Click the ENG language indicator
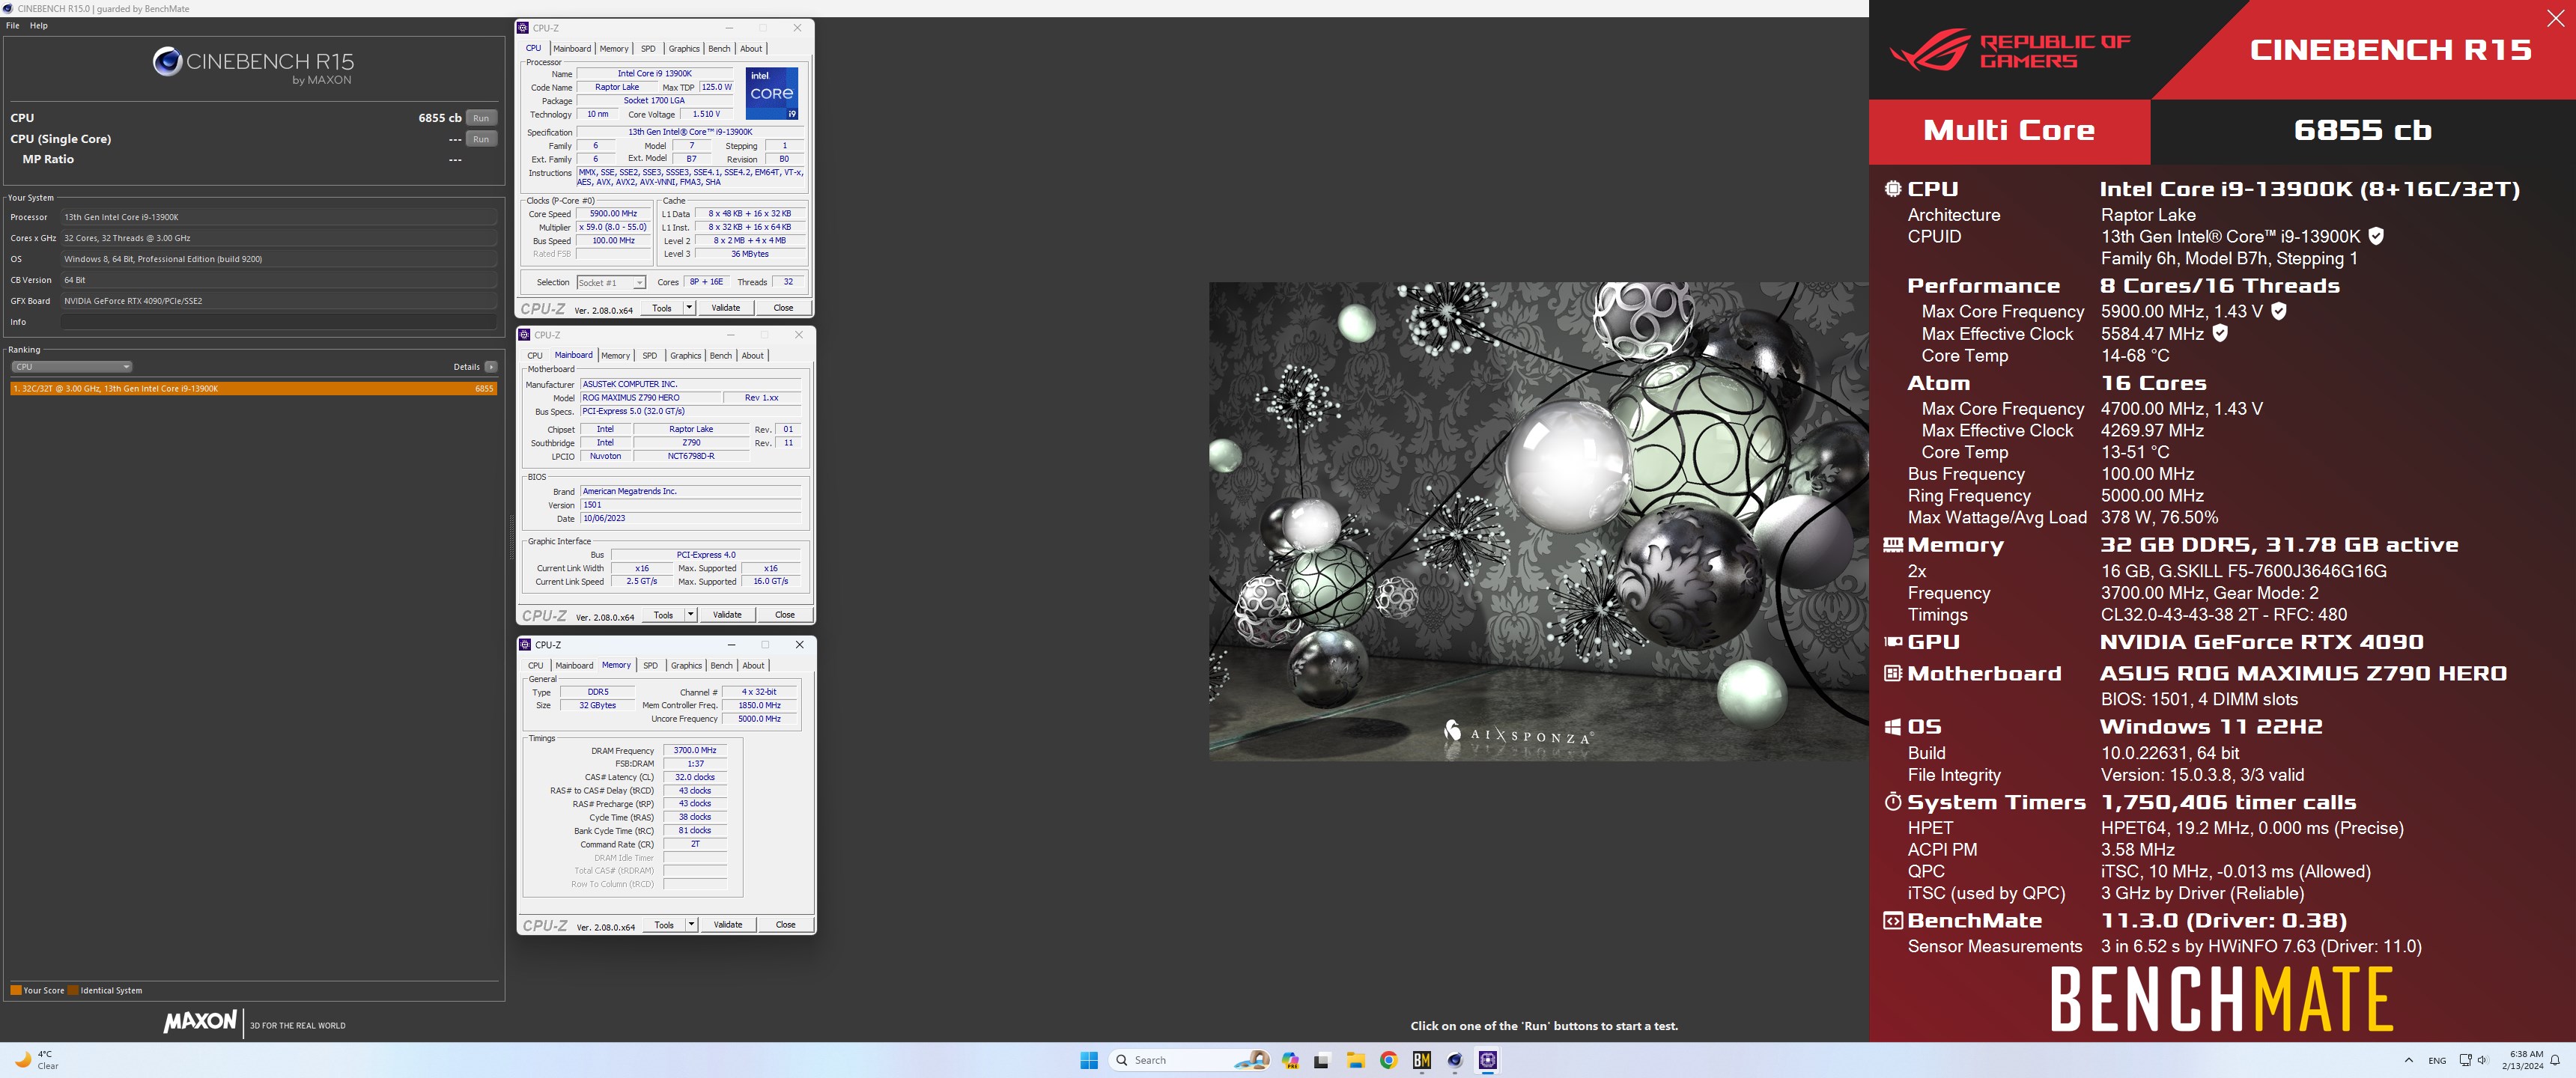2576x1078 pixels. tap(2437, 1061)
